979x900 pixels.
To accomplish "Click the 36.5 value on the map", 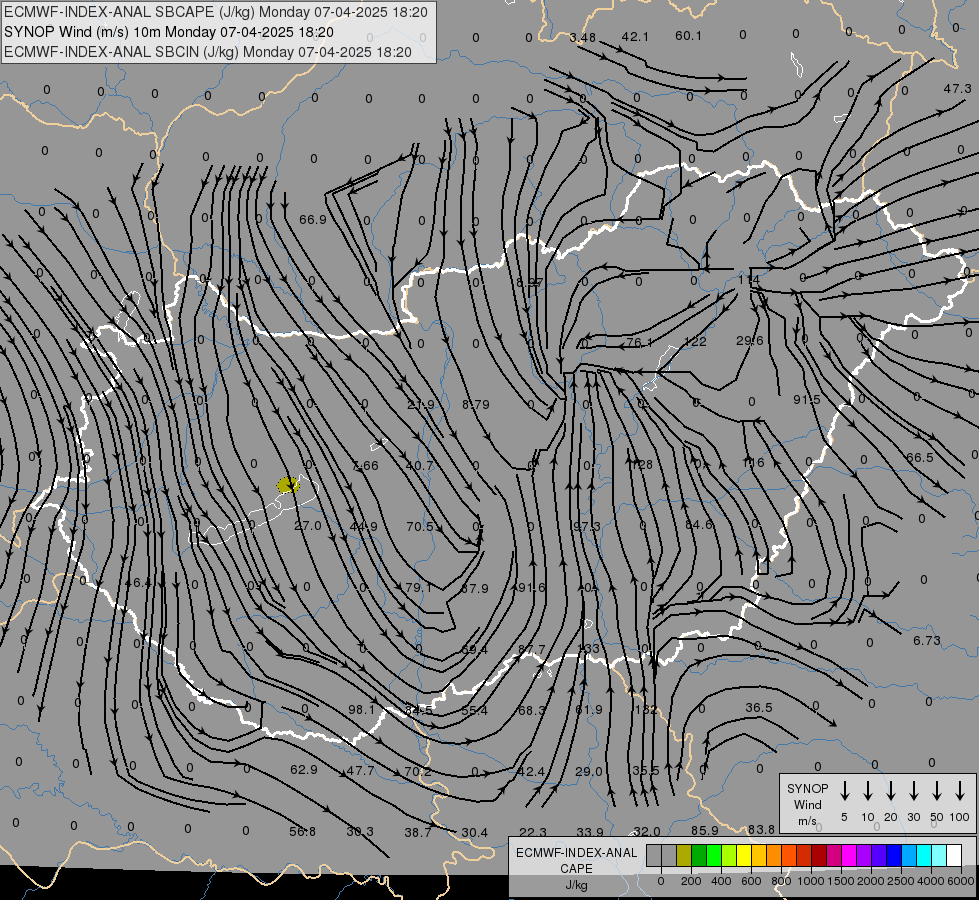I will click(x=759, y=707).
